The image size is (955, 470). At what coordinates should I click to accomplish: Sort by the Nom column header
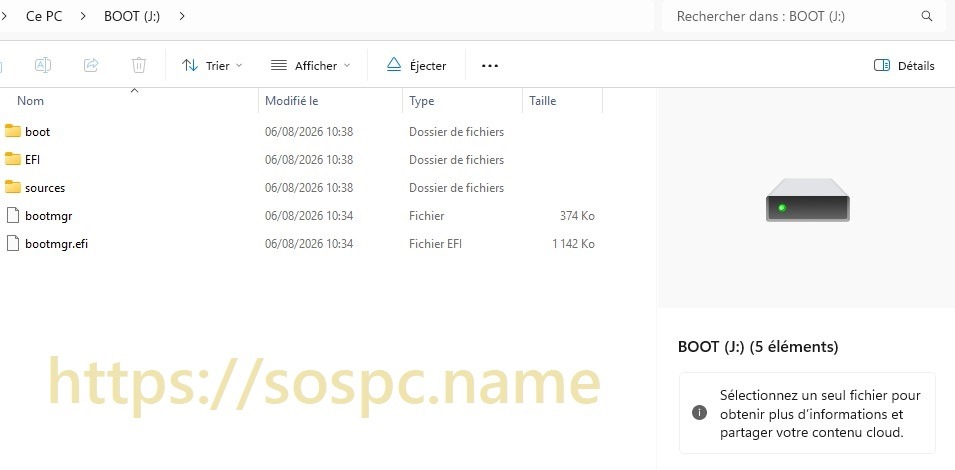click(30, 101)
